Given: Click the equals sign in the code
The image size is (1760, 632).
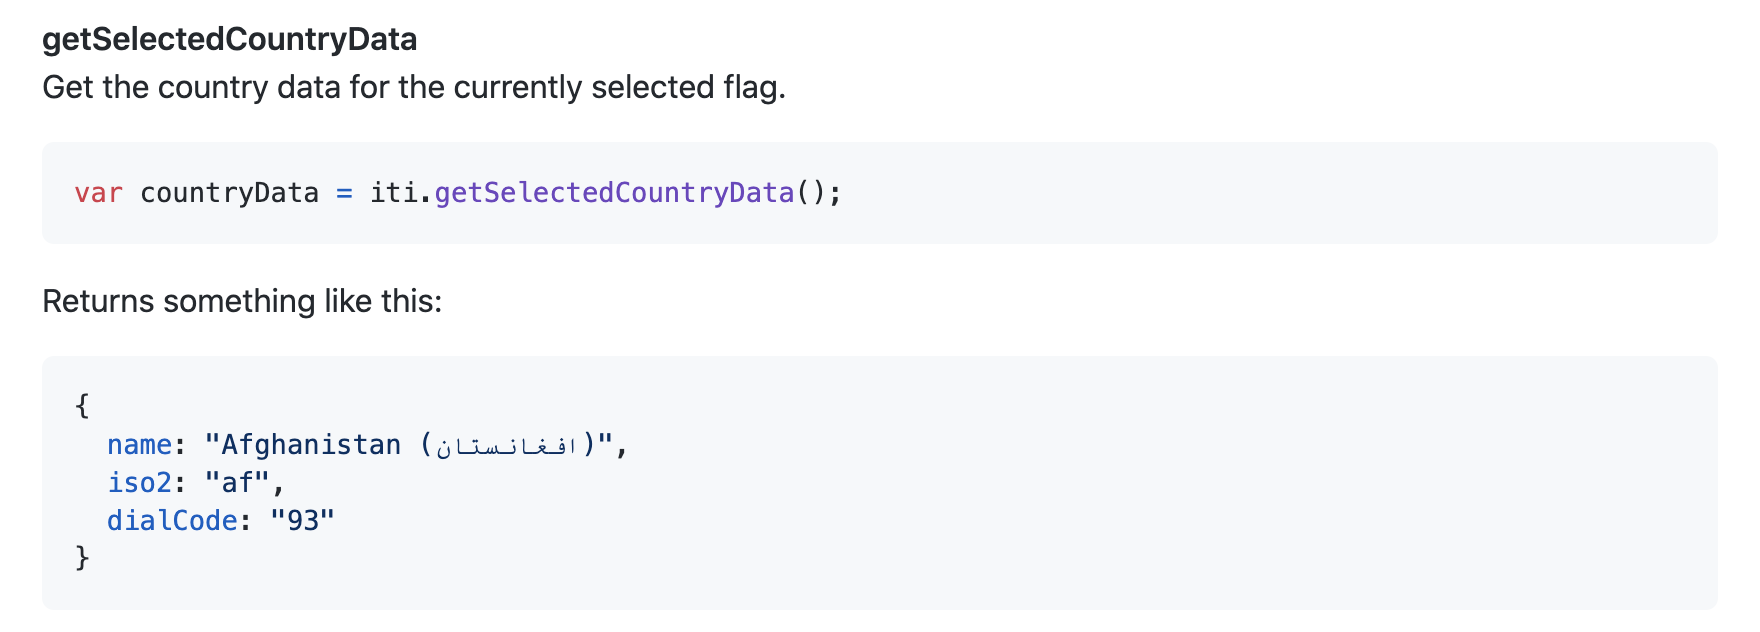Looking at the screenshot, I should [x=344, y=192].
